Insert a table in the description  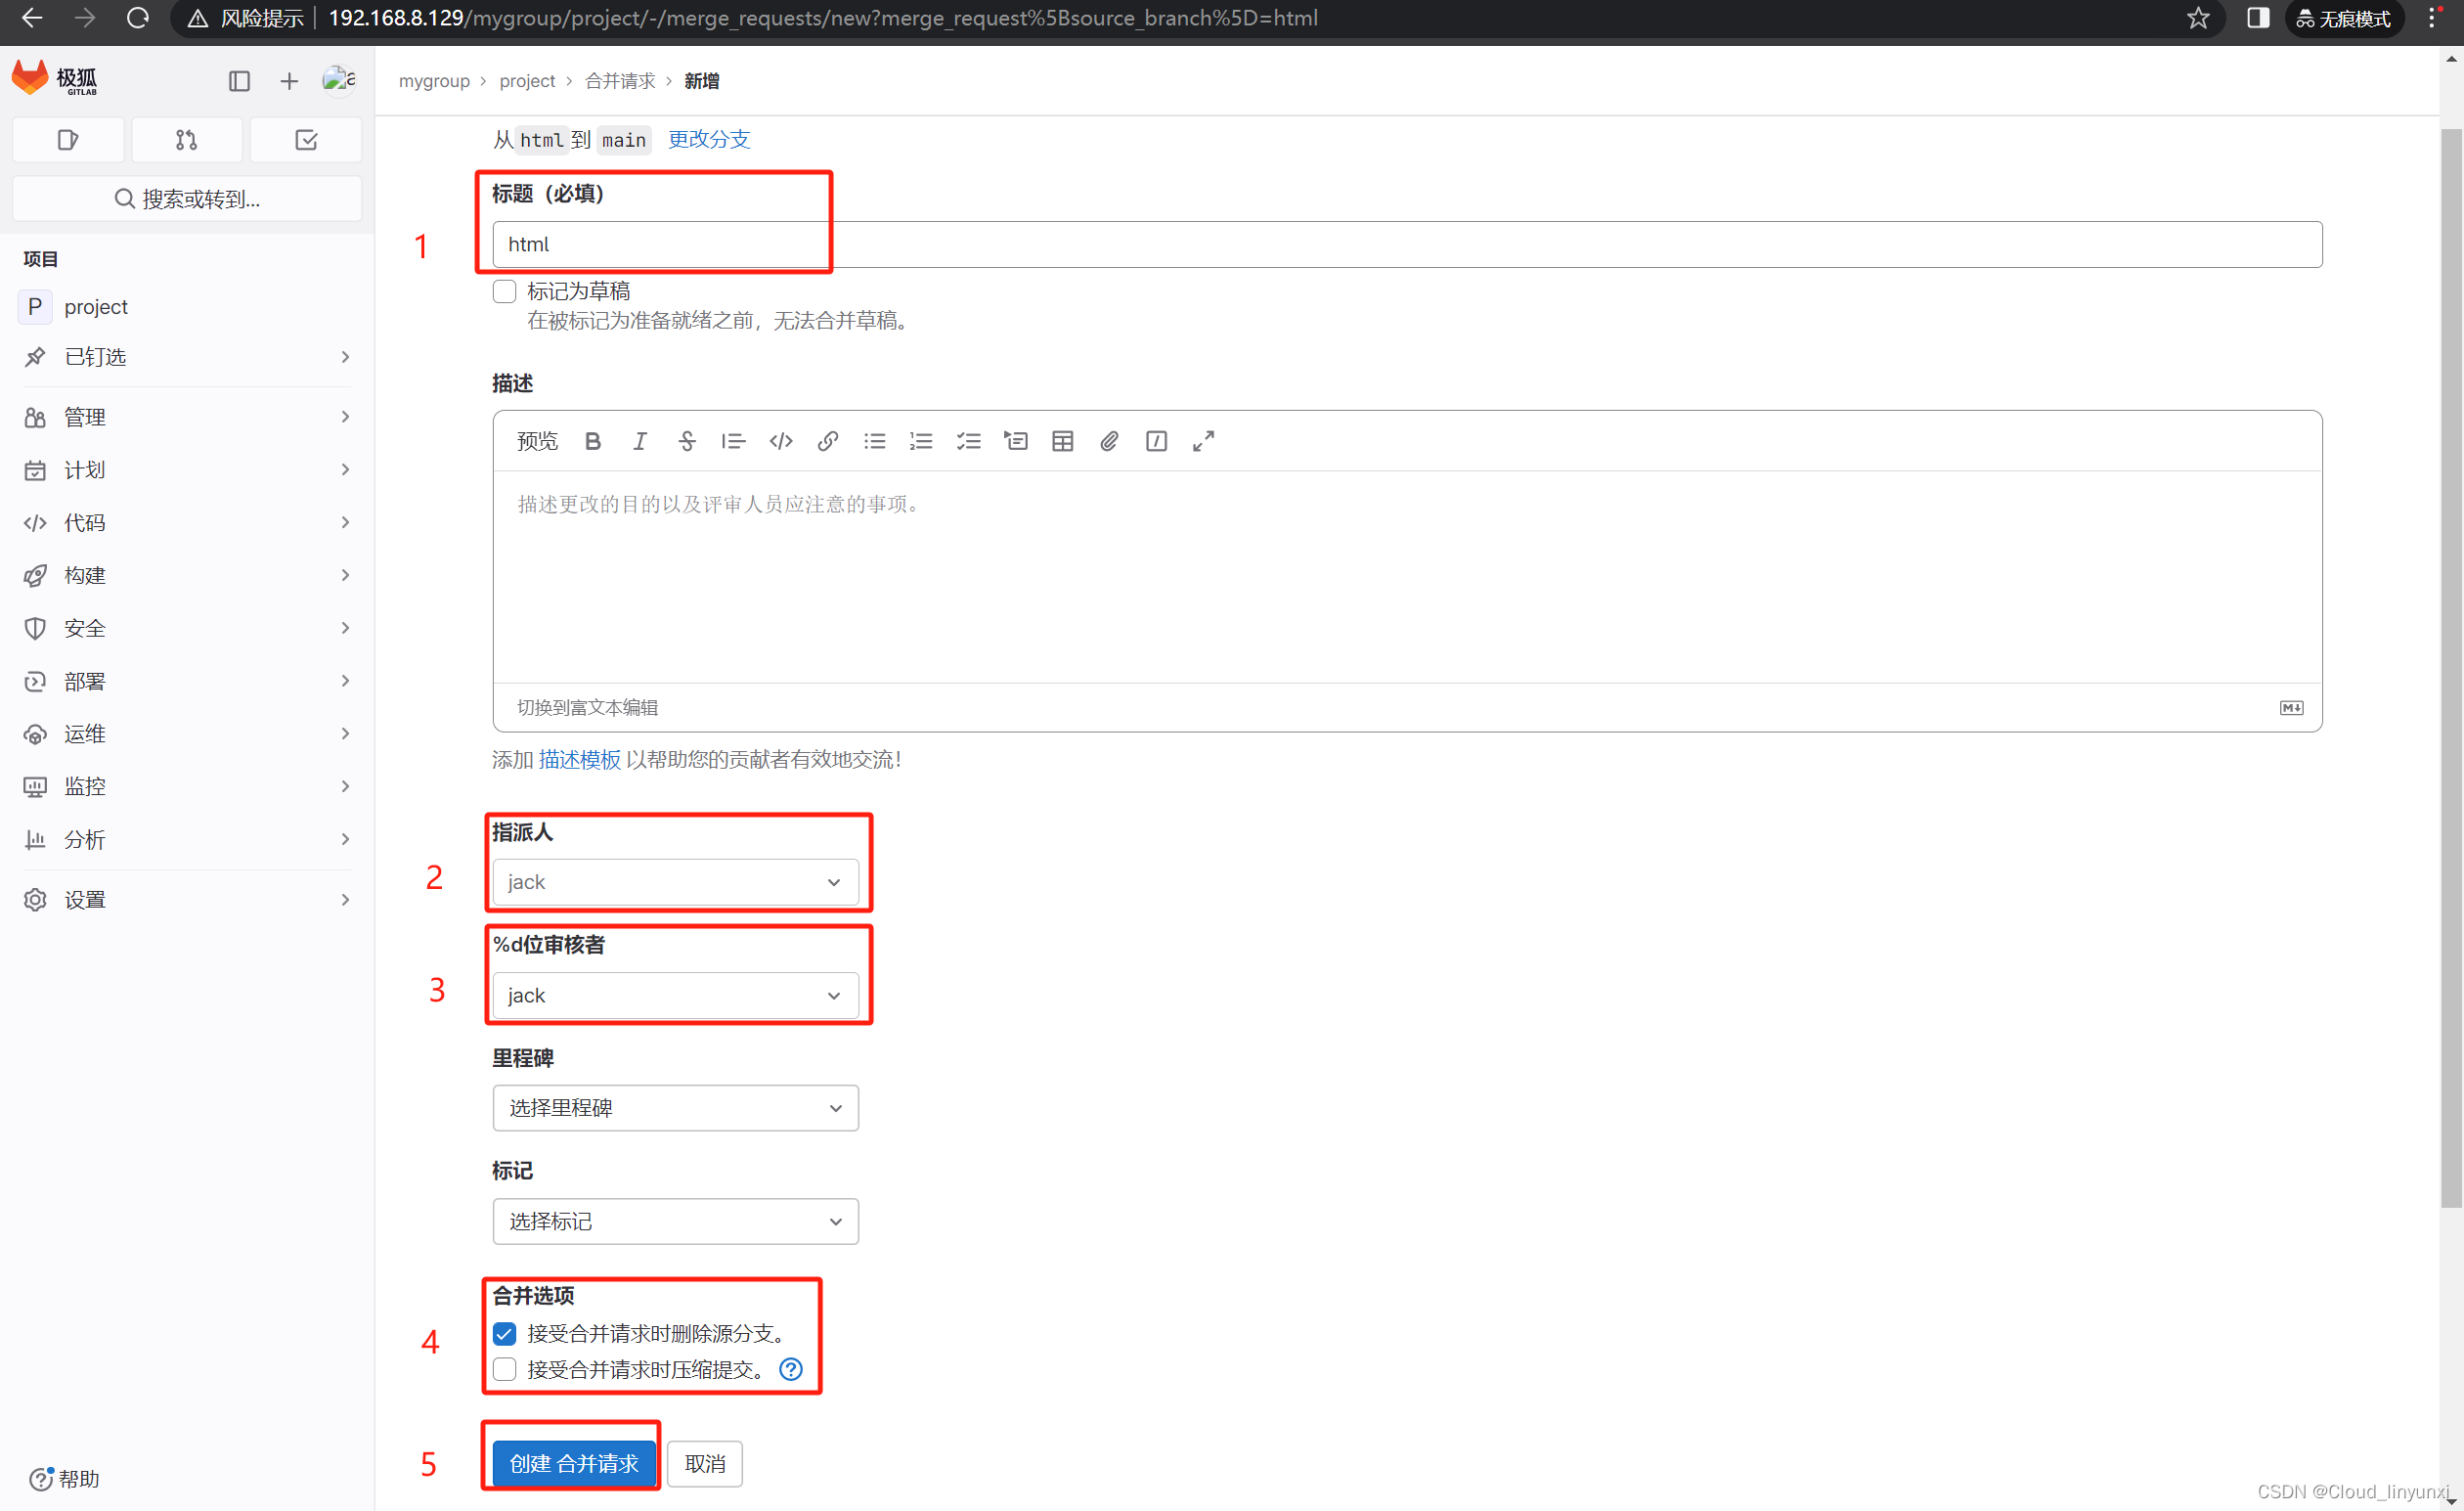1062,441
